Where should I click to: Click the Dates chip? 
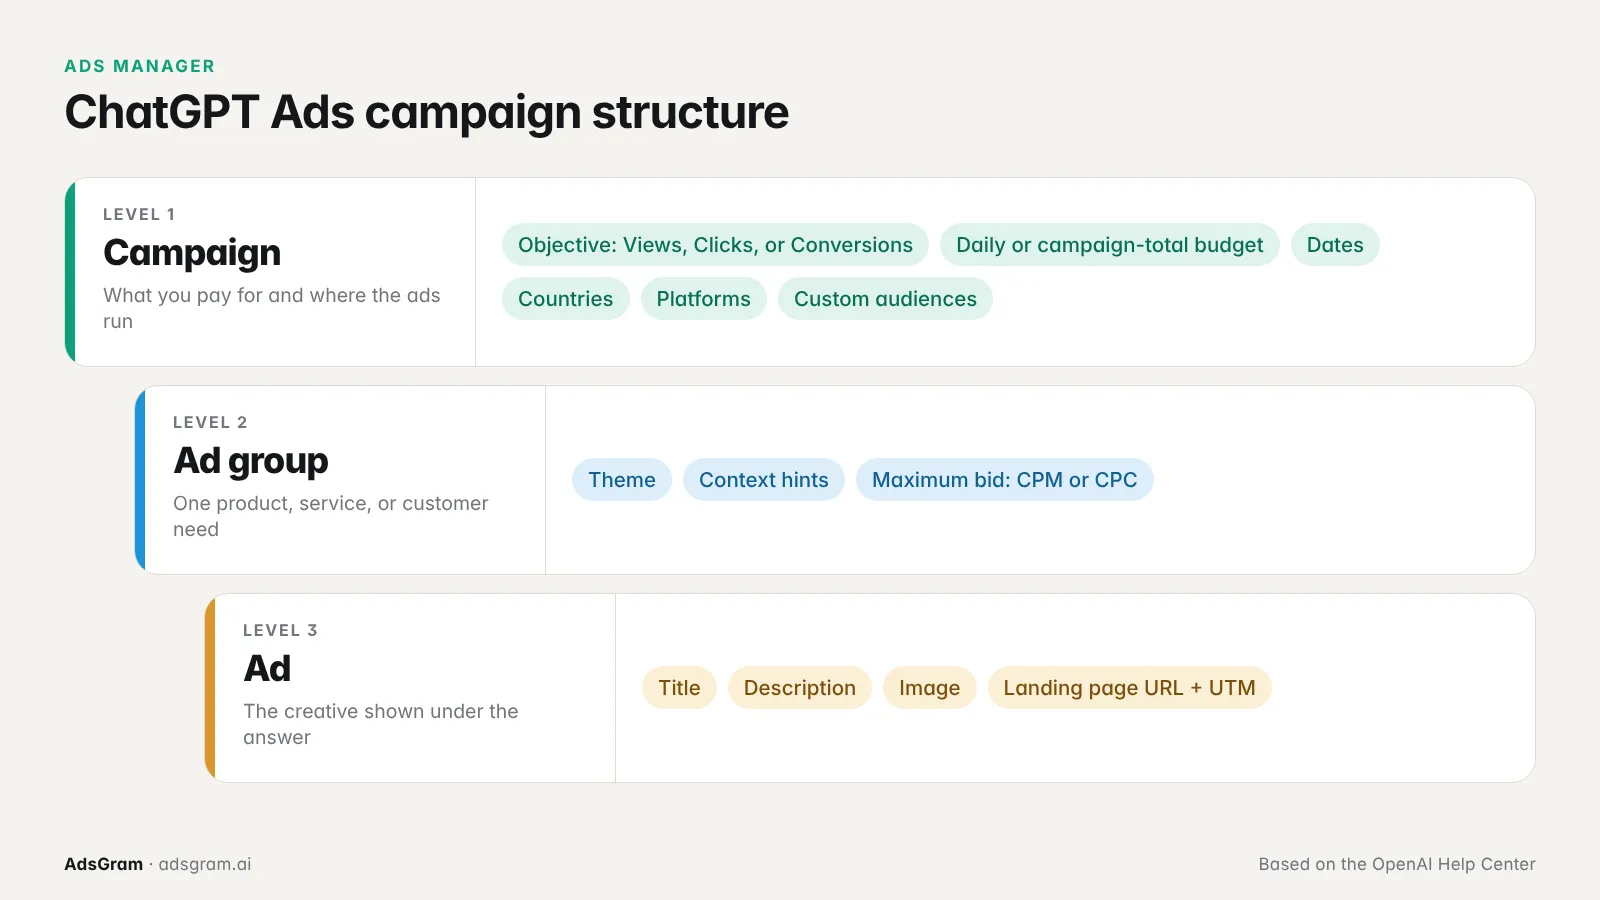[x=1335, y=245]
